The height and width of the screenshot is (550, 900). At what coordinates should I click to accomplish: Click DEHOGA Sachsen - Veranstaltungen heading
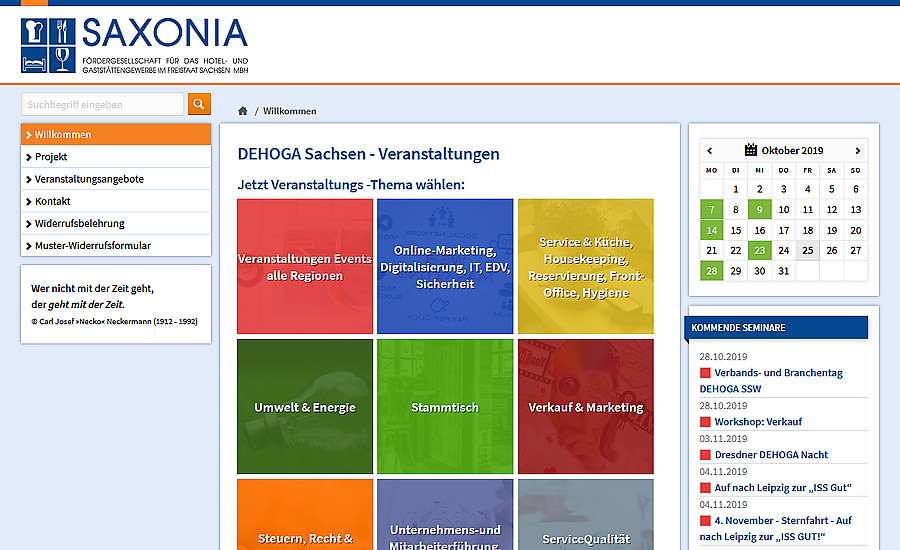coord(368,154)
